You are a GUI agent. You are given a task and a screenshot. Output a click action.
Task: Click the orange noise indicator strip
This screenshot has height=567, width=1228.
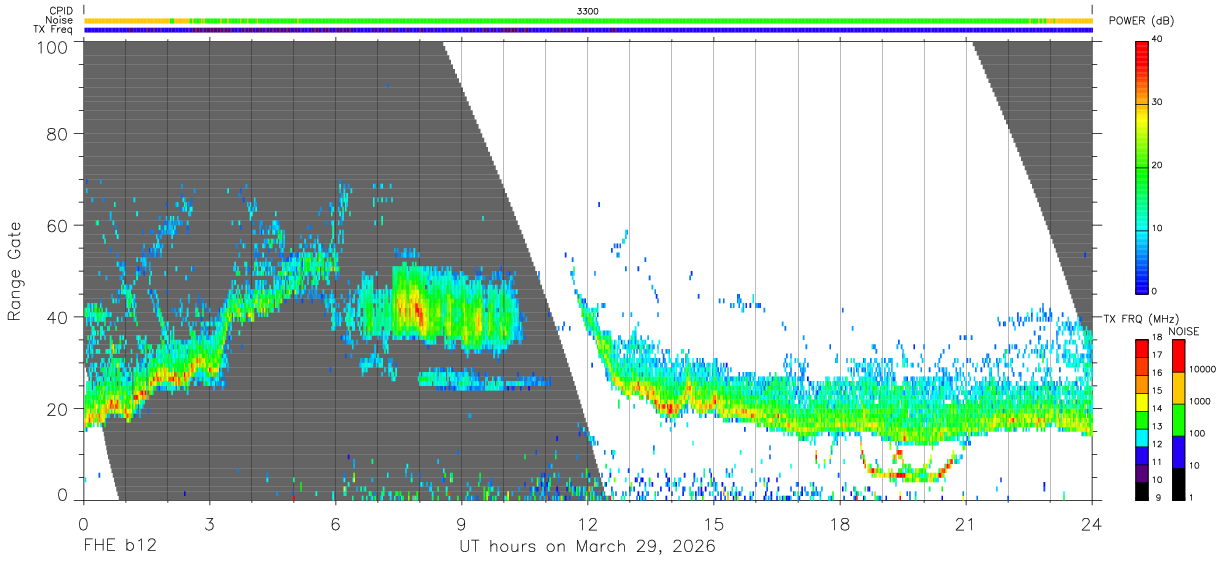(588, 20)
